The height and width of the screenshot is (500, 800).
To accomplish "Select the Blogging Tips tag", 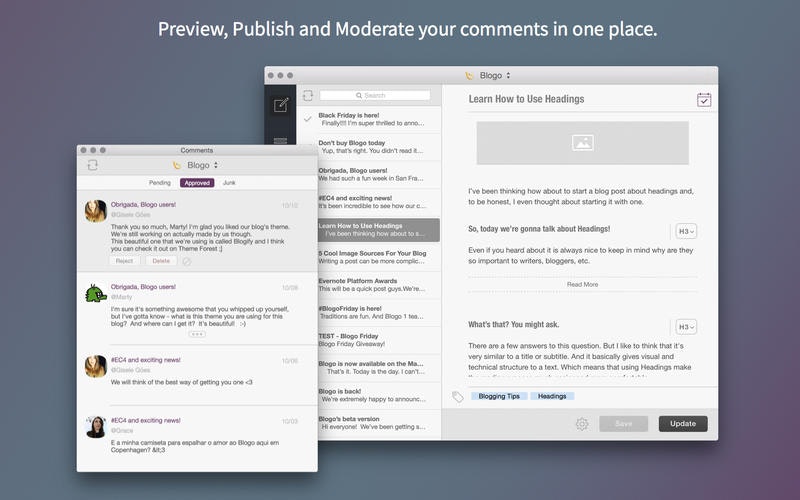I will [x=499, y=396].
